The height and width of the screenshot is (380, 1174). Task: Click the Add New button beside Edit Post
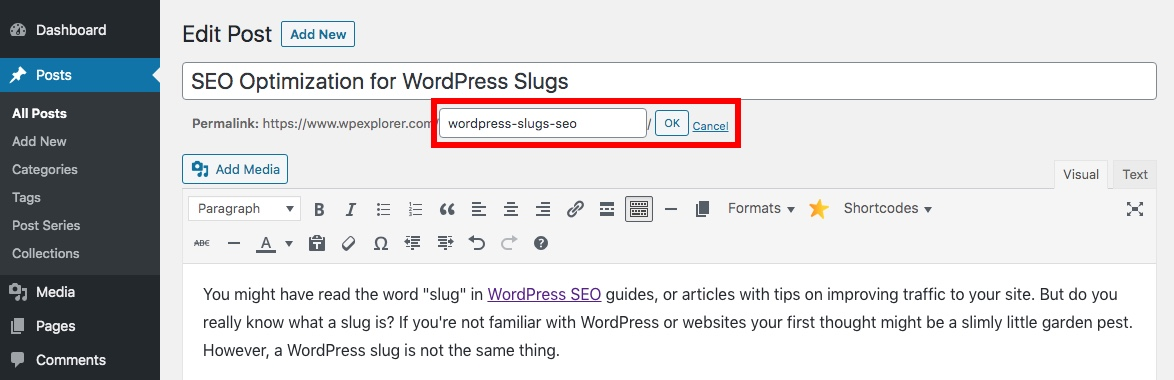[318, 34]
